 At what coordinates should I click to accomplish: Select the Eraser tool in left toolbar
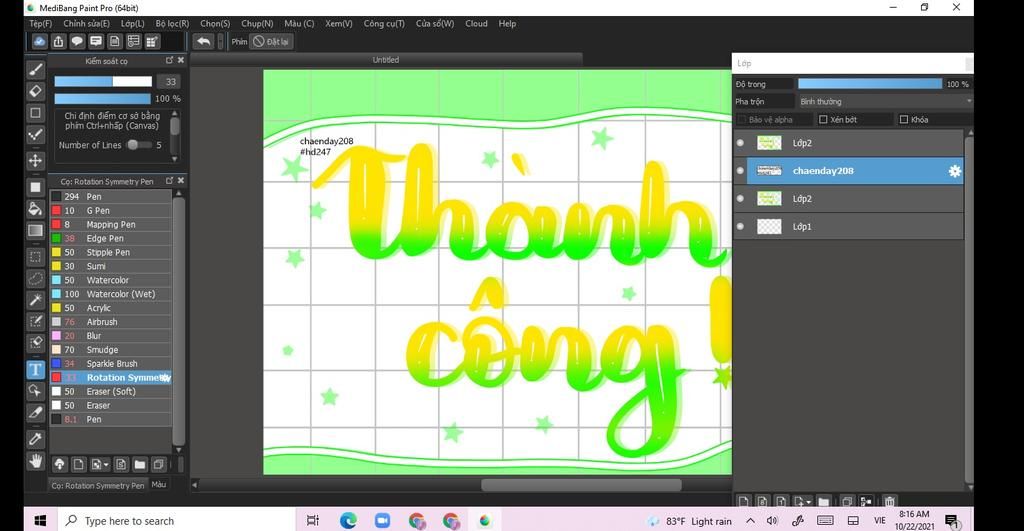[36, 91]
